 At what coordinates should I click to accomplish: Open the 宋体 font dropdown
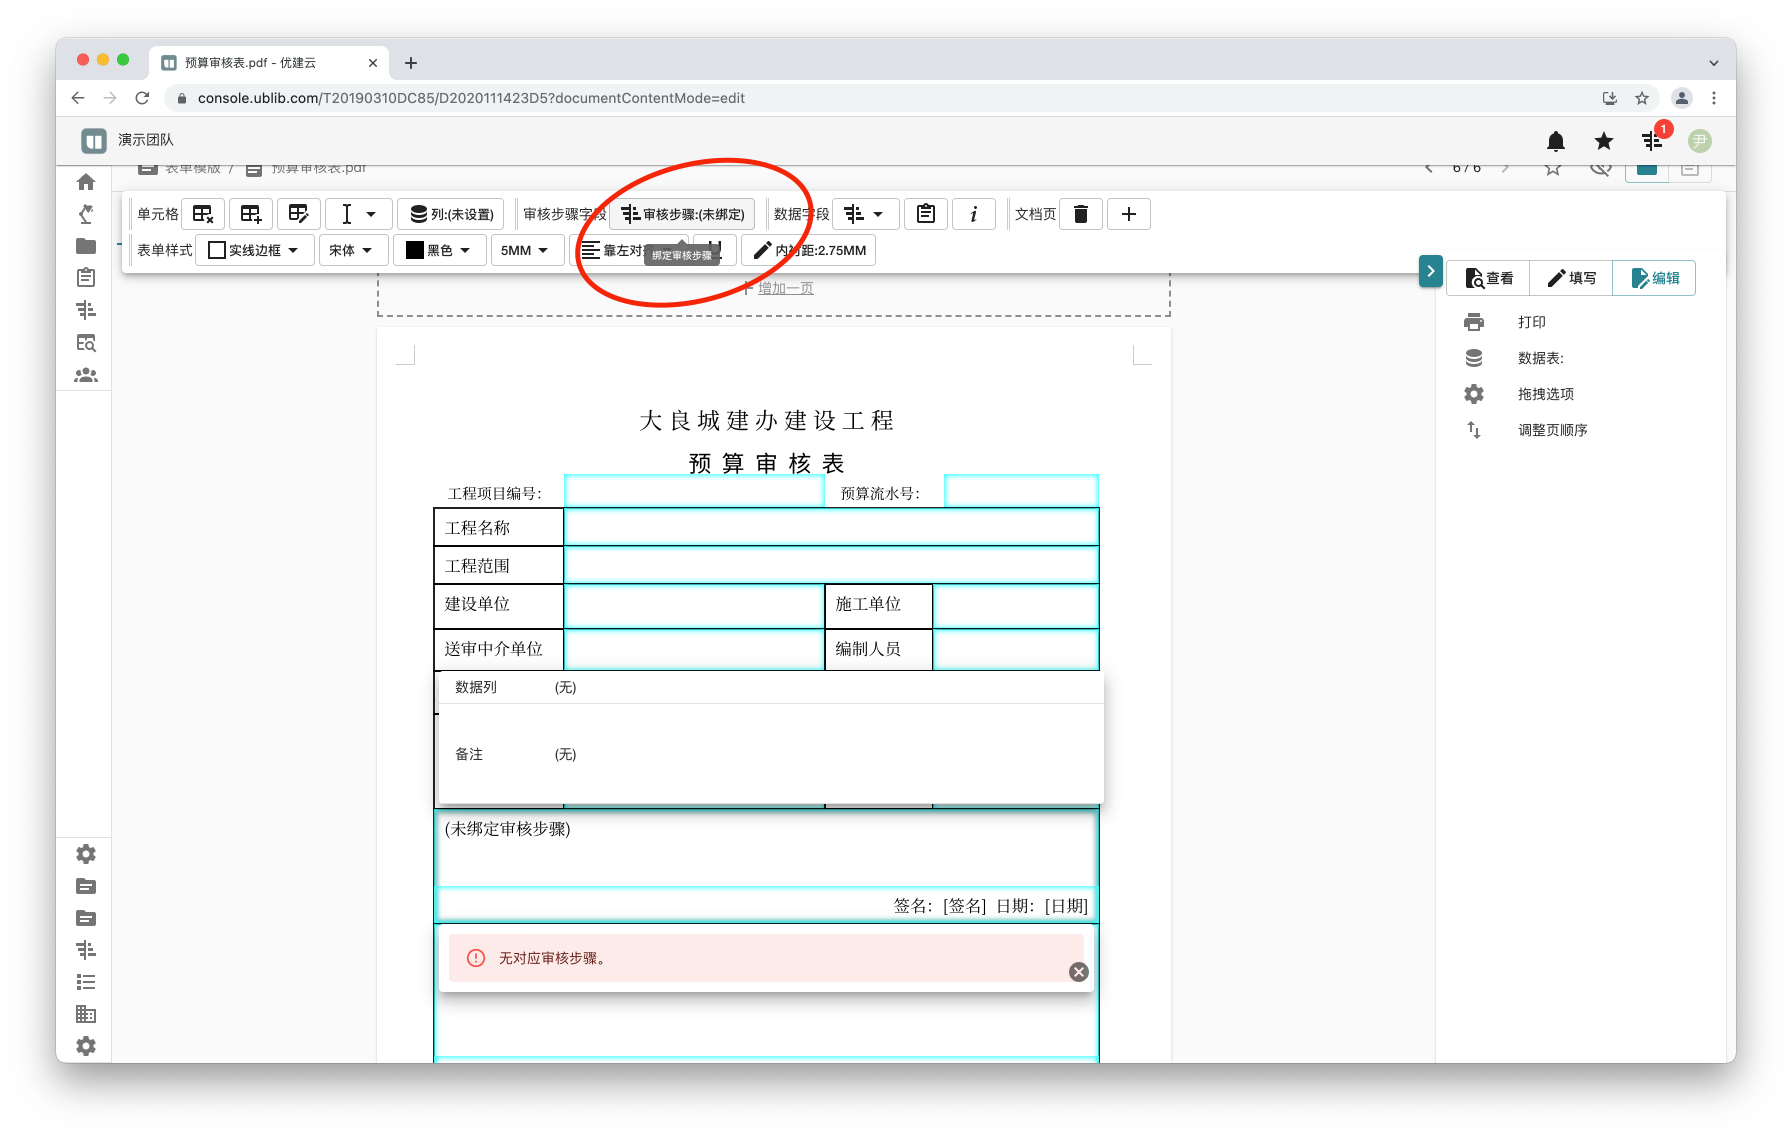tap(351, 250)
